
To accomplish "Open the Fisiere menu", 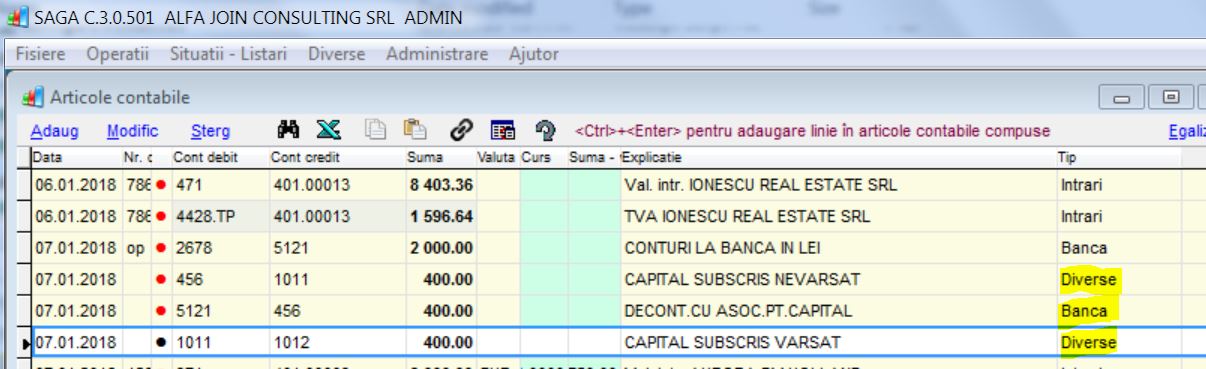I will (x=41, y=54).
